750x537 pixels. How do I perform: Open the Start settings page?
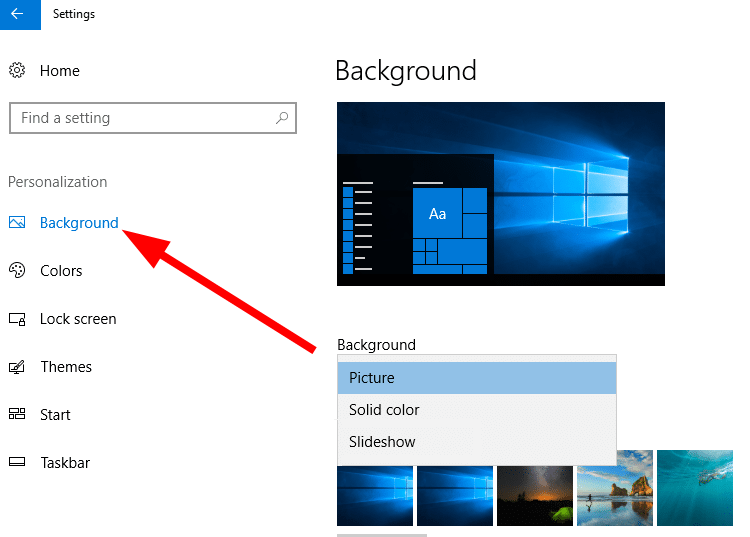point(55,415)
